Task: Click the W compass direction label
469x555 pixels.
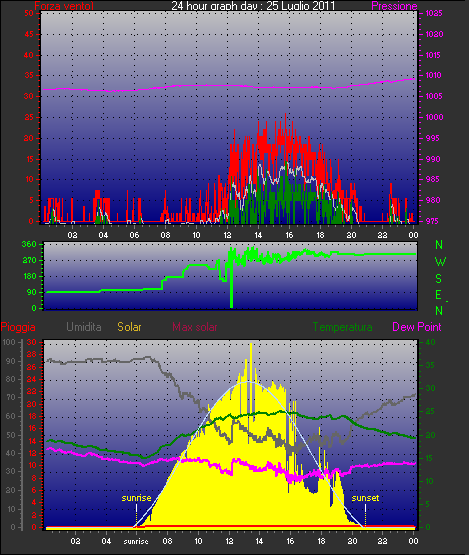Action: pyautogui.click(x=440, y=262)
